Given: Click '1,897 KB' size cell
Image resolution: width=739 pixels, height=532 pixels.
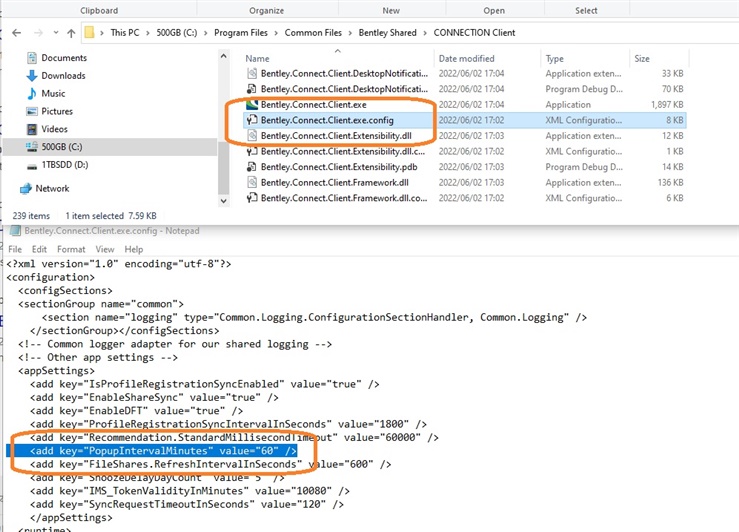Looking at the screenshot, I should pos(667,104).
